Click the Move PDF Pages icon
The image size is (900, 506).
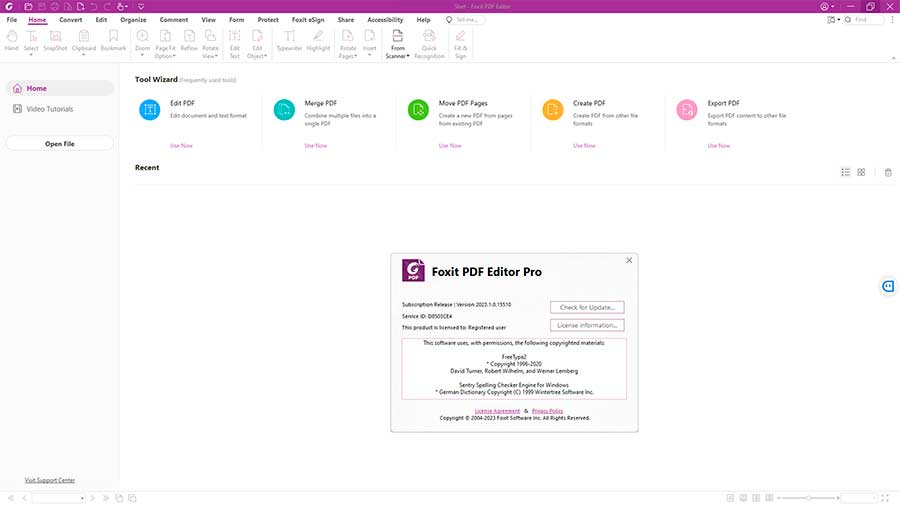[x=418, y=110]
